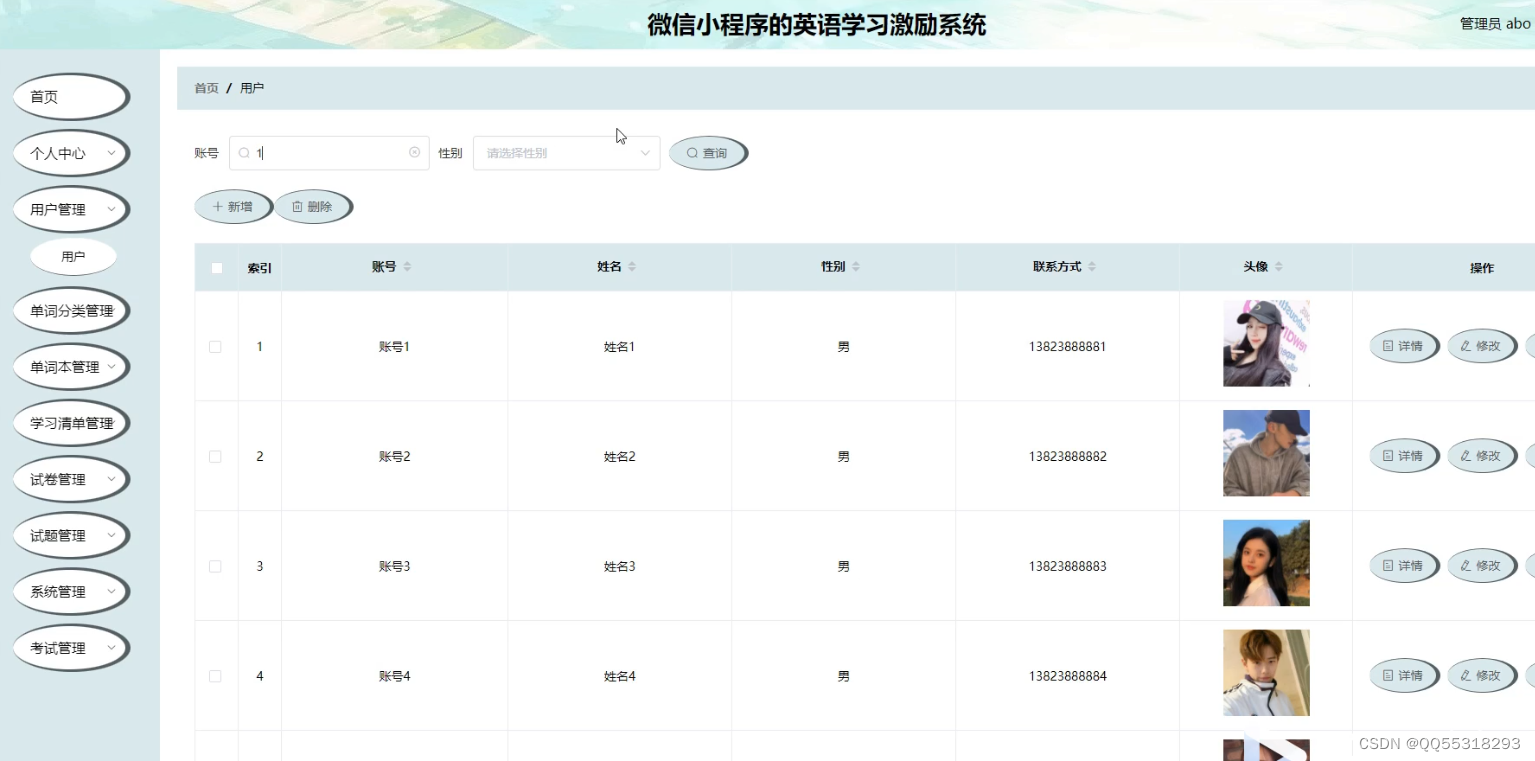Expand the 个人中心 sidebar menu
The width and height of the screenshot is (1535, 761).
pos(70,153)
